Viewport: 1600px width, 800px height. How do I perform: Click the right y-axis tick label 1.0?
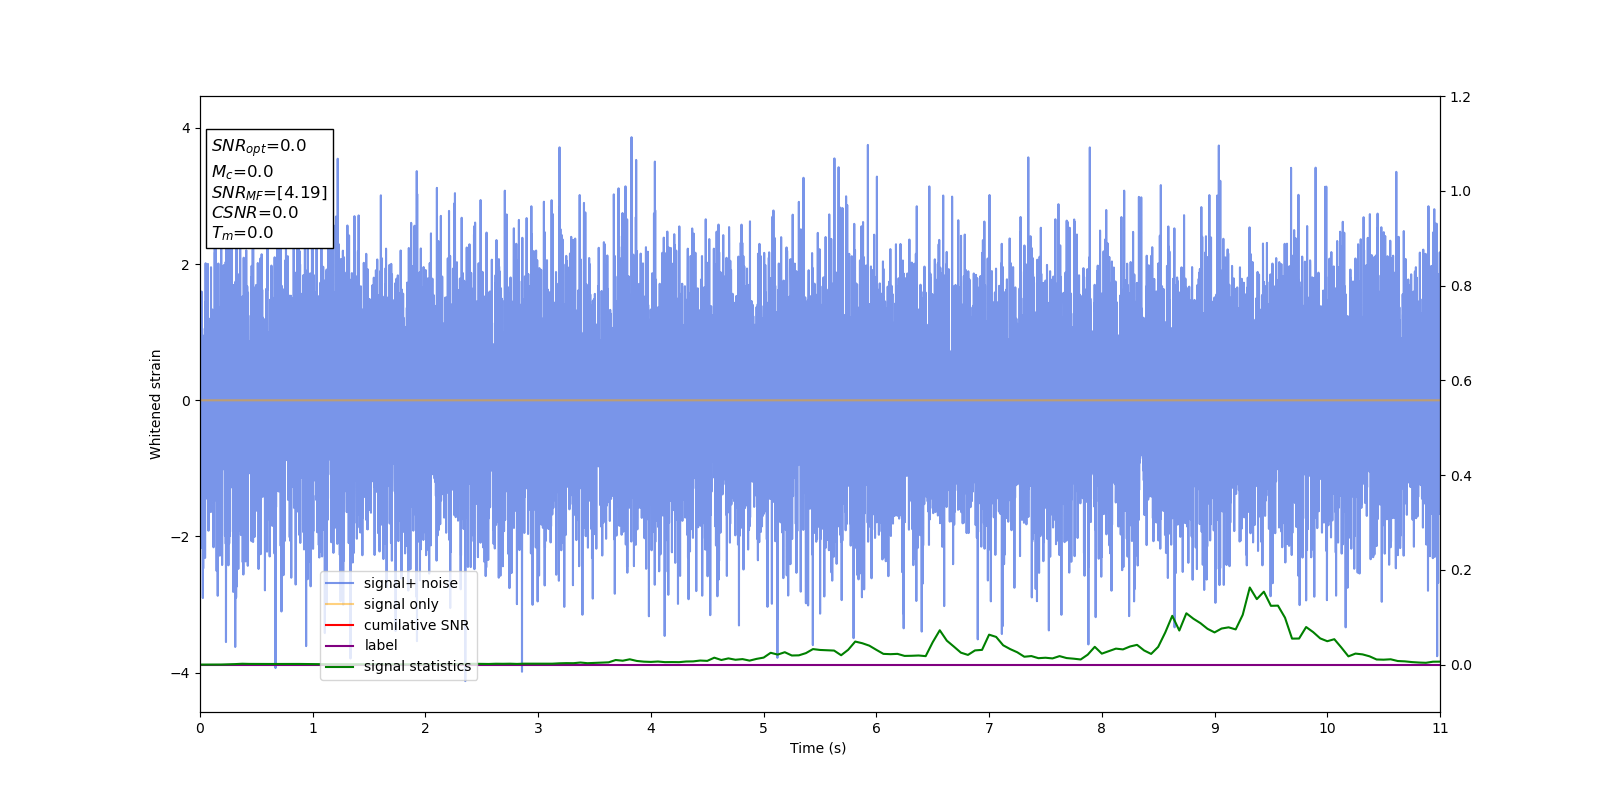click(1461, 192)
